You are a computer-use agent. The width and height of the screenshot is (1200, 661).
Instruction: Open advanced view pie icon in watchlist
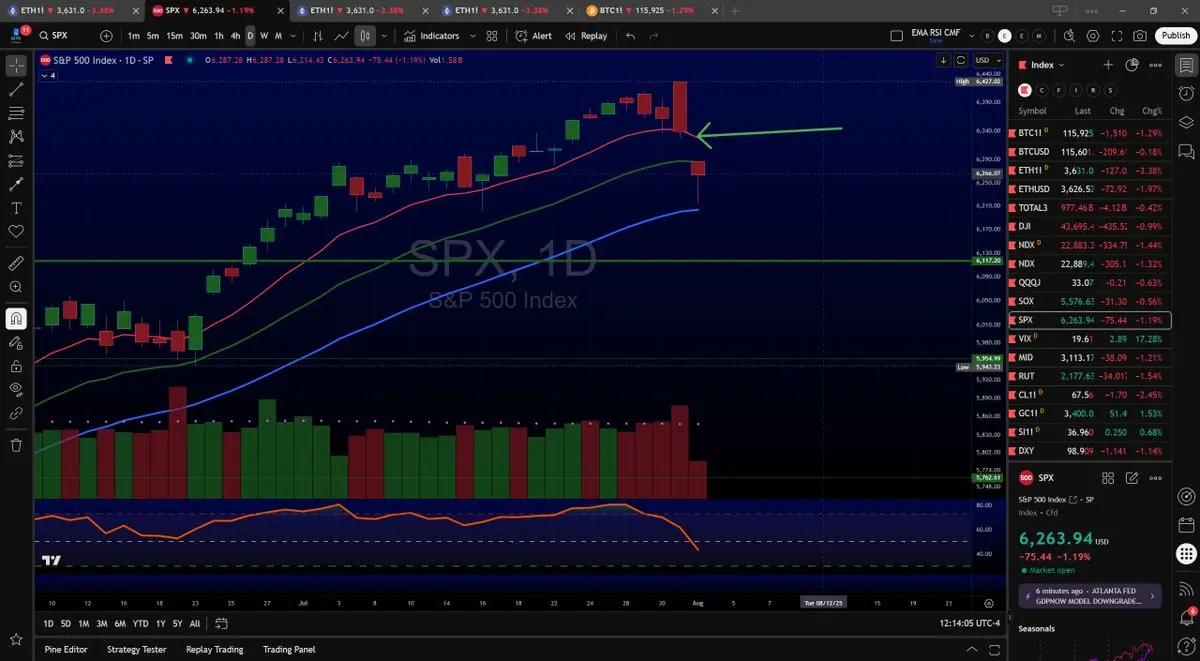pyautogui.click(x=1132, y=65)
